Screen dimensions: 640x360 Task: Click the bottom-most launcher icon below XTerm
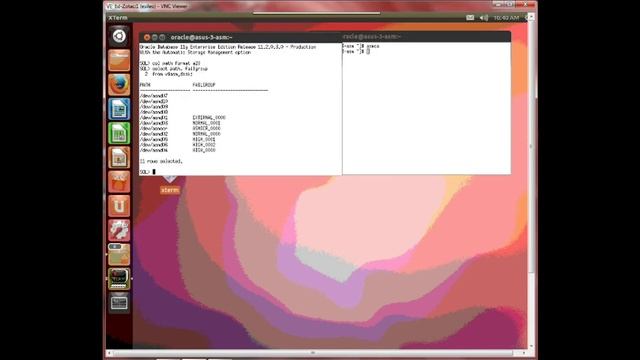click(x=119, y=303)
